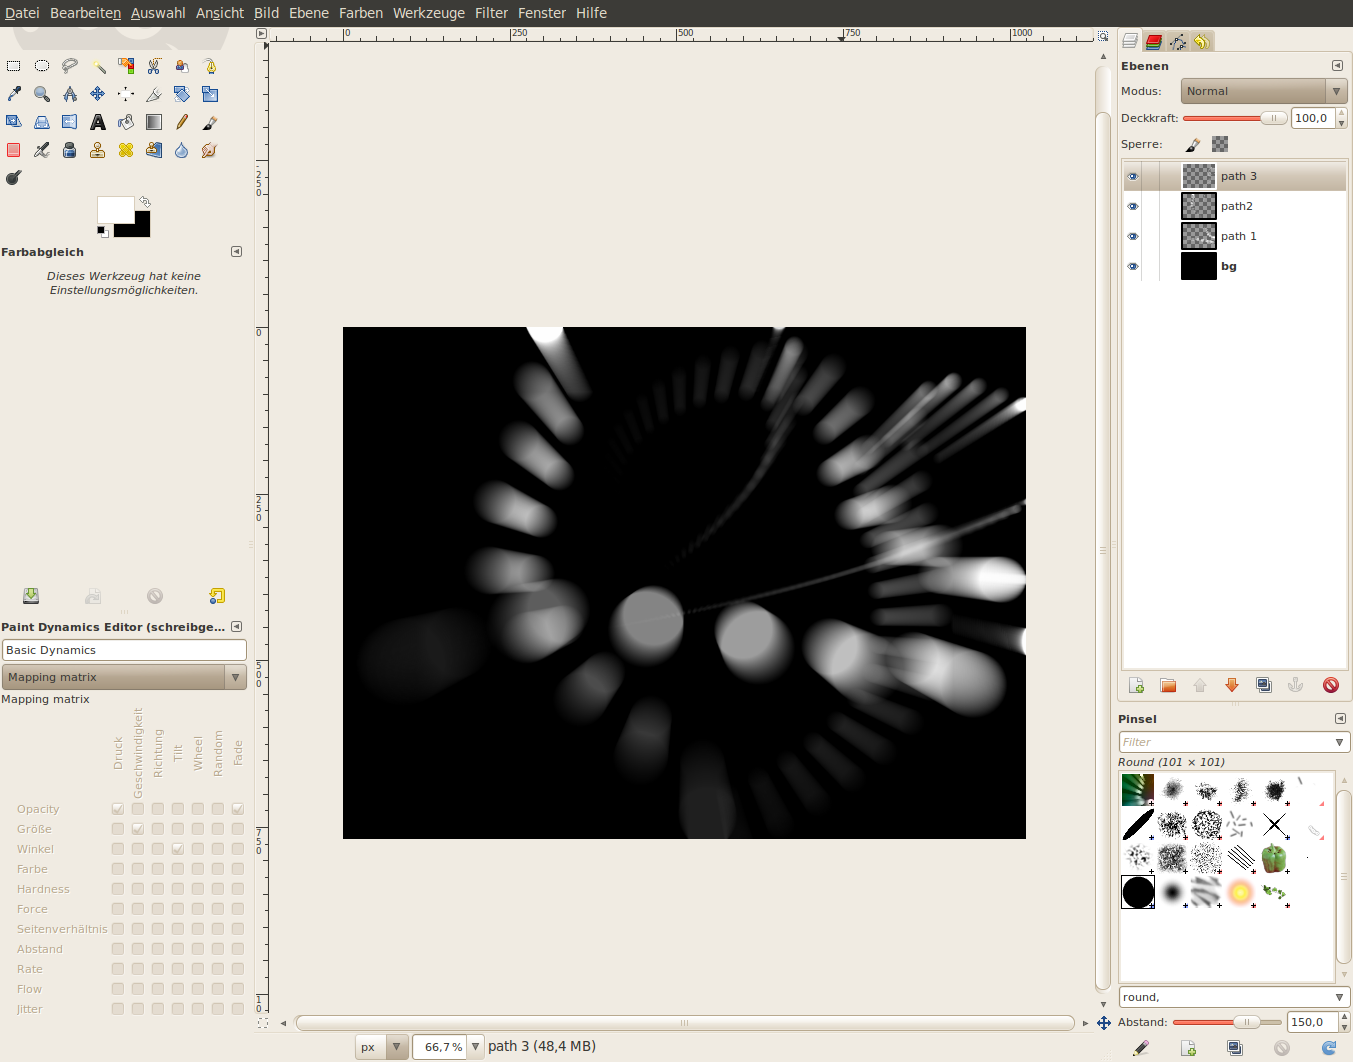Select the Fuzzy Select magic wand tool
Image resolution: width=1353 pixels, height=1062 pixels.
(98, 66)
